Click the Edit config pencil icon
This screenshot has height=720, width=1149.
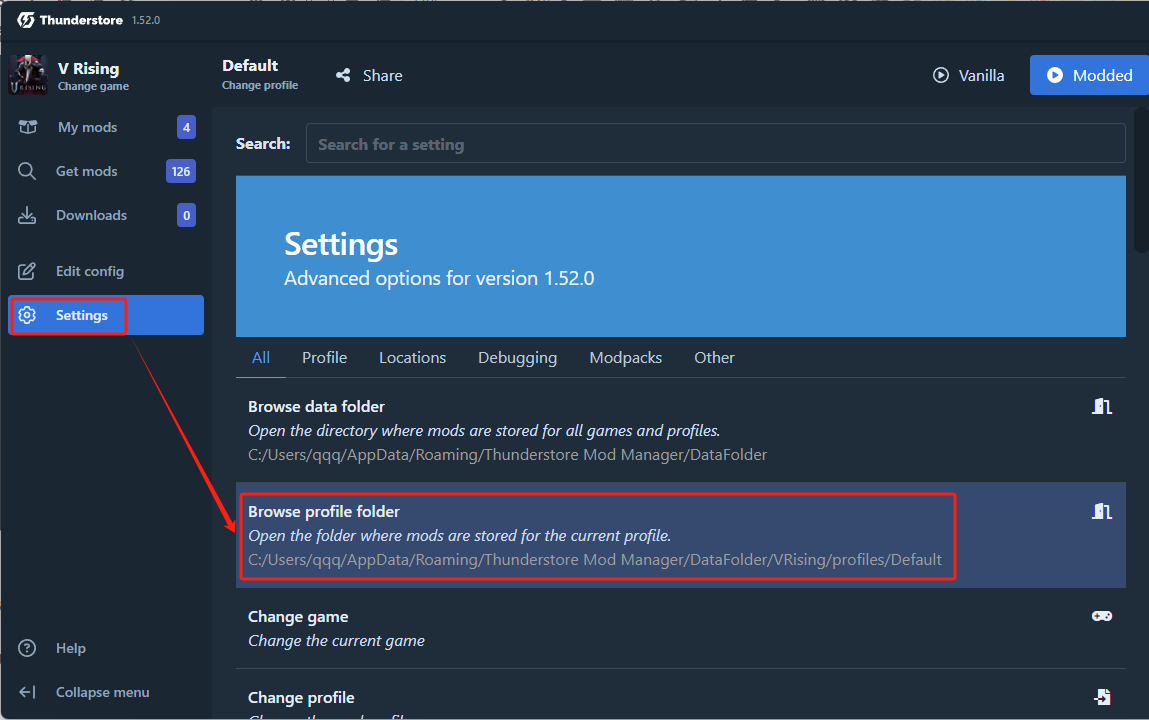(x=27, y=271)
